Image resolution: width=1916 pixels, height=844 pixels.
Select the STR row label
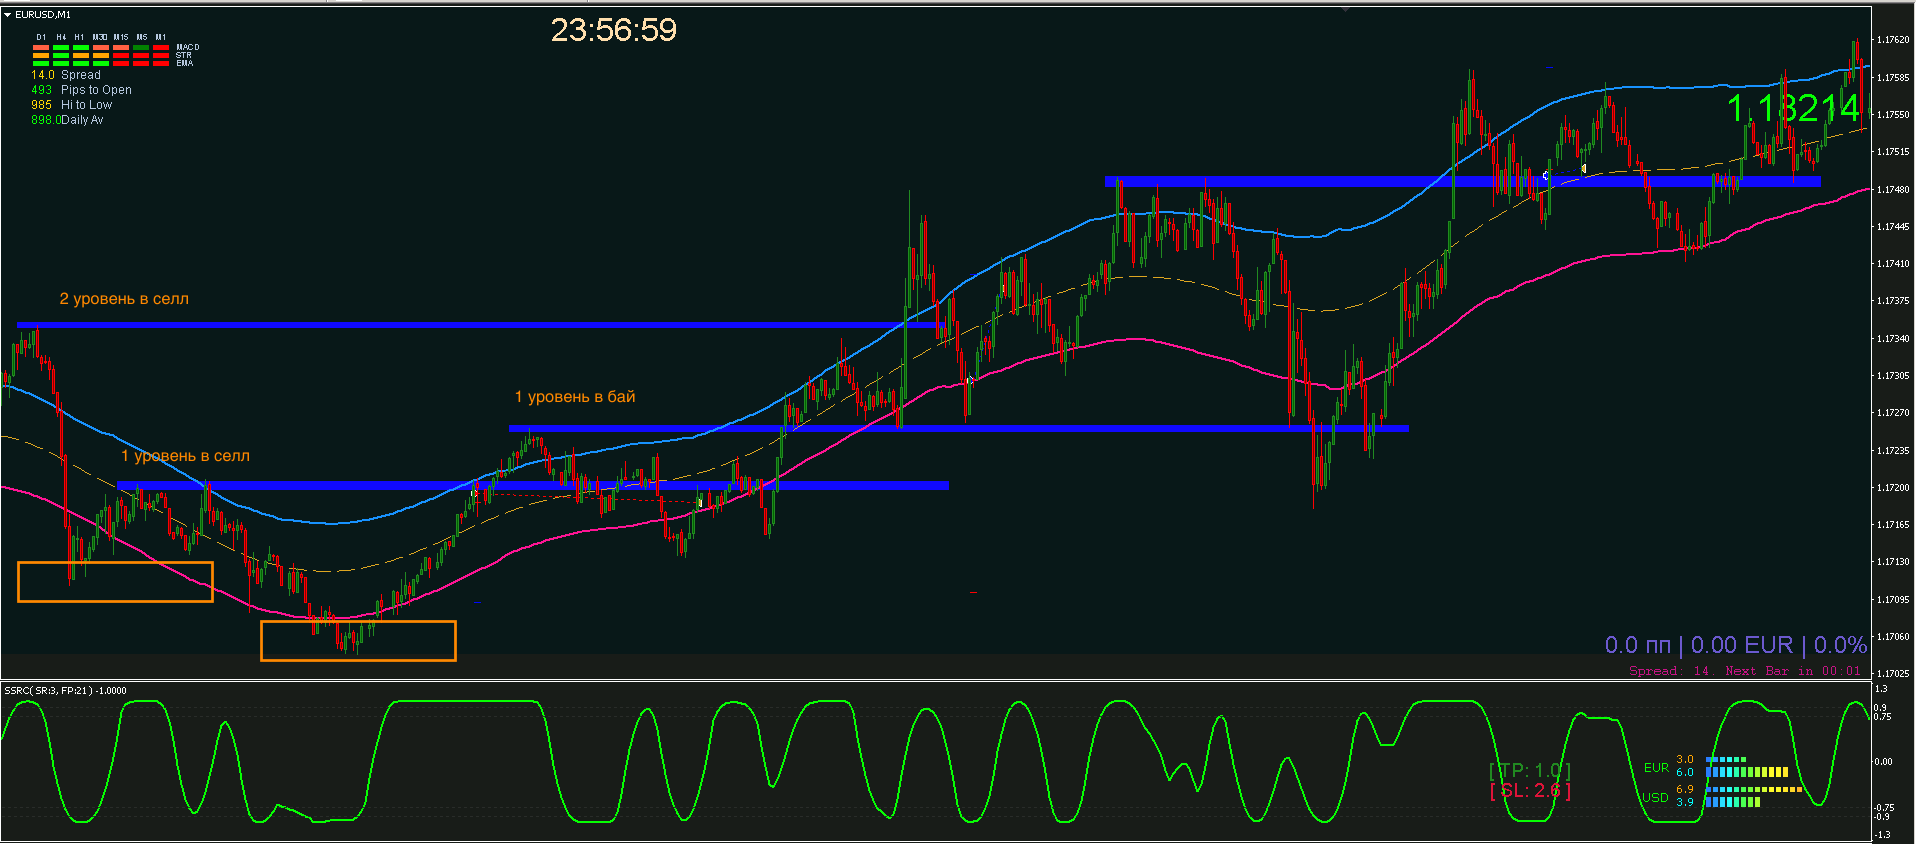click(184, 55)
